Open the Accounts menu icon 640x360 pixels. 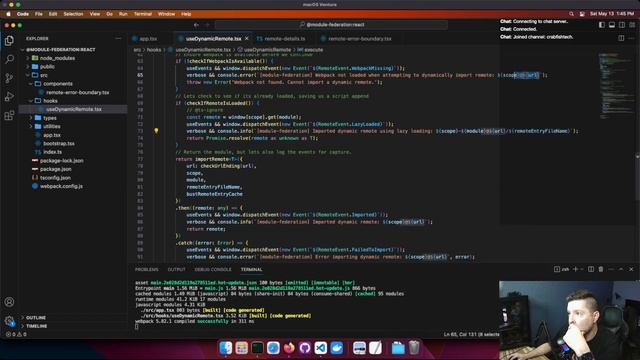pos(9,302)
